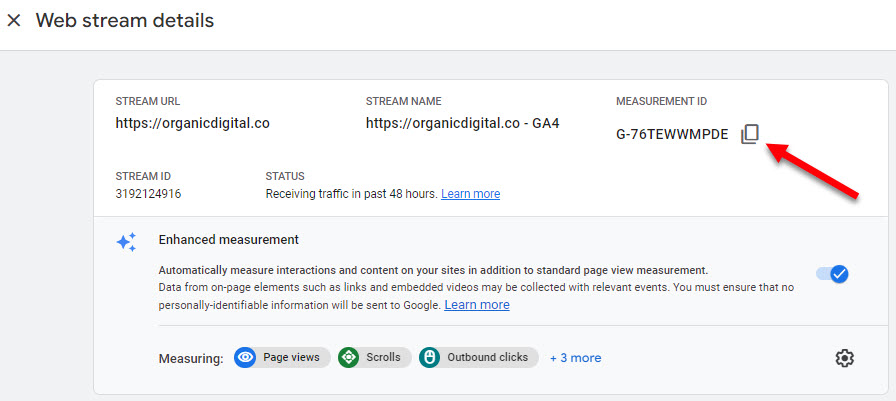Click the stream name ending in GA4
Viewport: 896px width, 401px height.
462,124
